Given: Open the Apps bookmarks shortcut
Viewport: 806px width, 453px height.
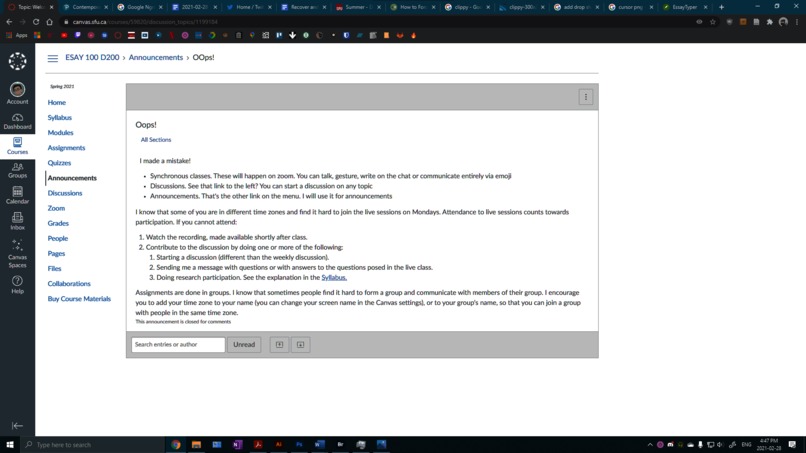Looking at the screenshot, I should [17, 35].
